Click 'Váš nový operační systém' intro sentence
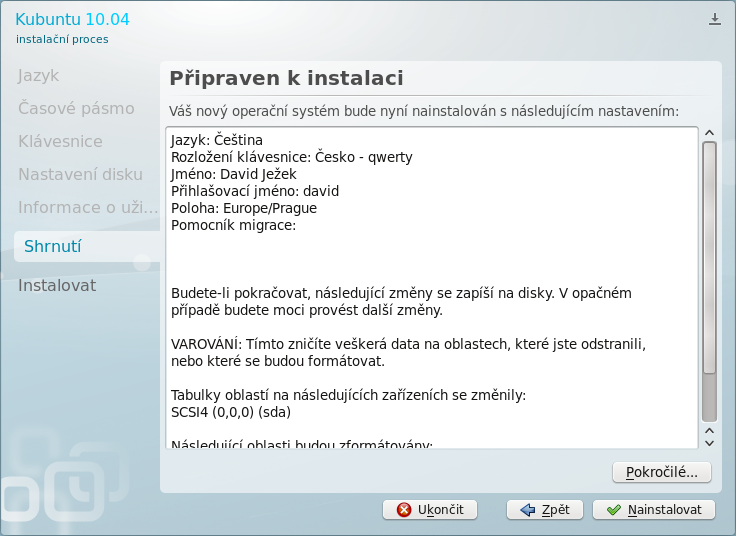 424,111
